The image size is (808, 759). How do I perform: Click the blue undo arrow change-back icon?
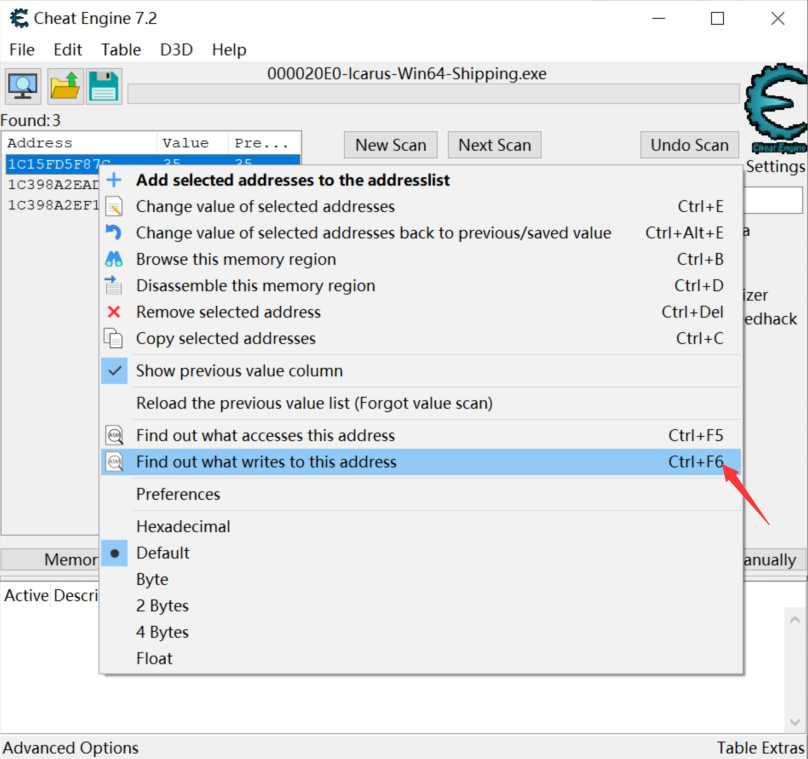115,233
